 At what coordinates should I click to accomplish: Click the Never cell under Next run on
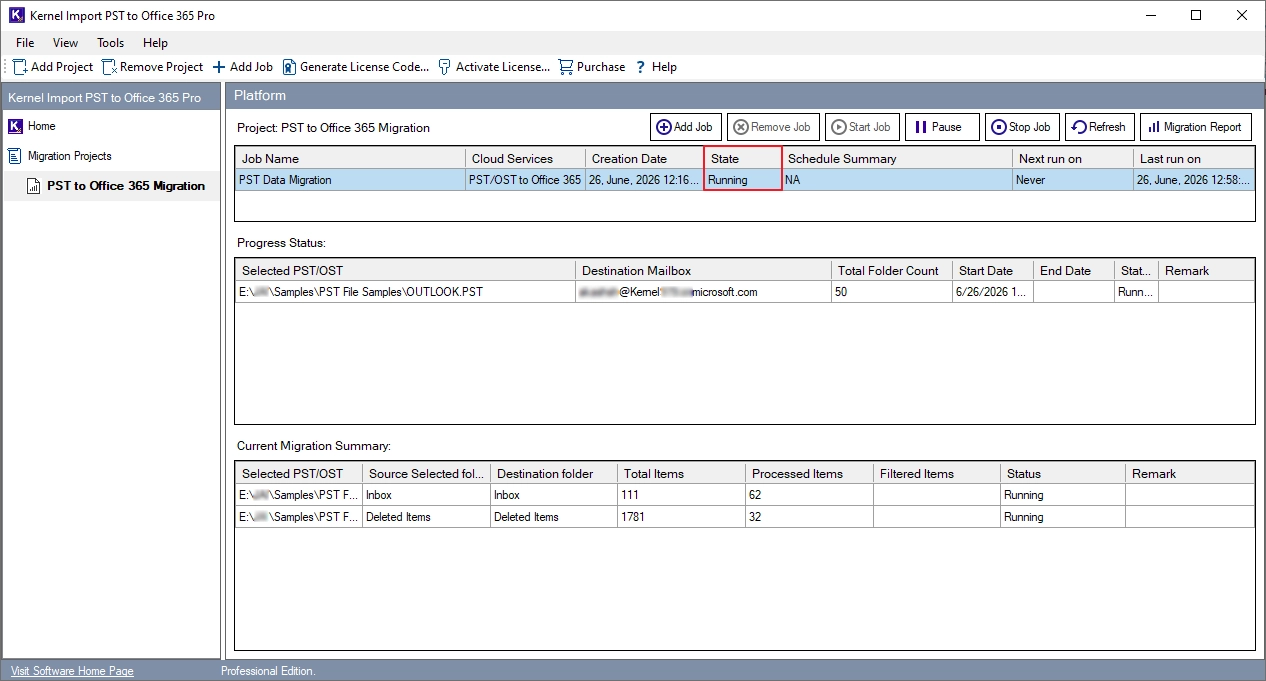pos(1073,180)
